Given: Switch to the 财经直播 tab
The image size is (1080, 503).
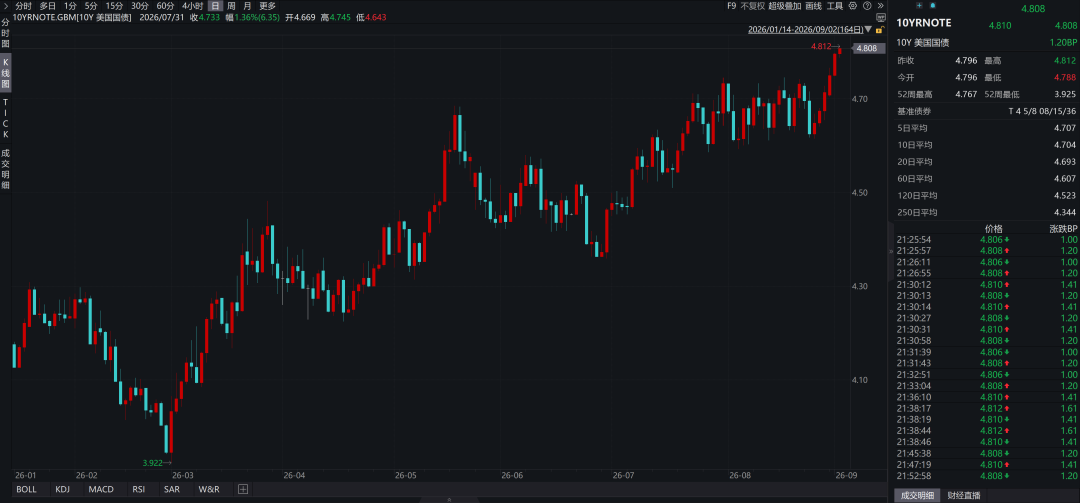Looking at the screenshot, I should [x=964, y=495].
